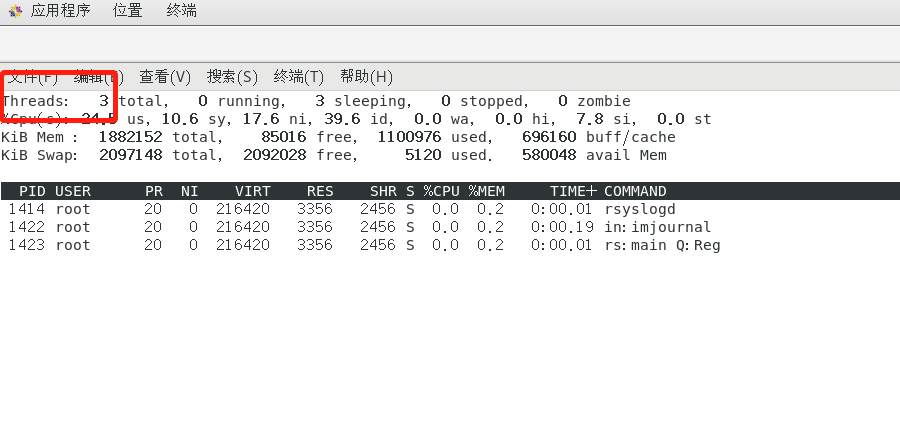Viewport: 900px width, 446px height.
Task: Click the %CPU column header
Action: pyautogui.click(x=441, y=191)
